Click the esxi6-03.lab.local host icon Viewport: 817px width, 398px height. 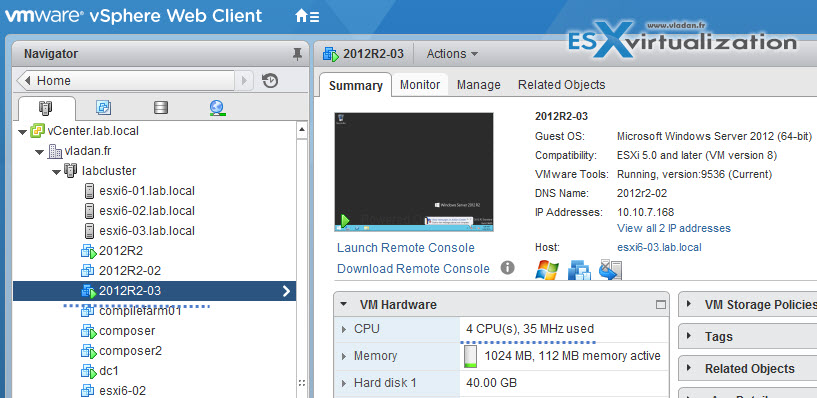coord(89,231)
